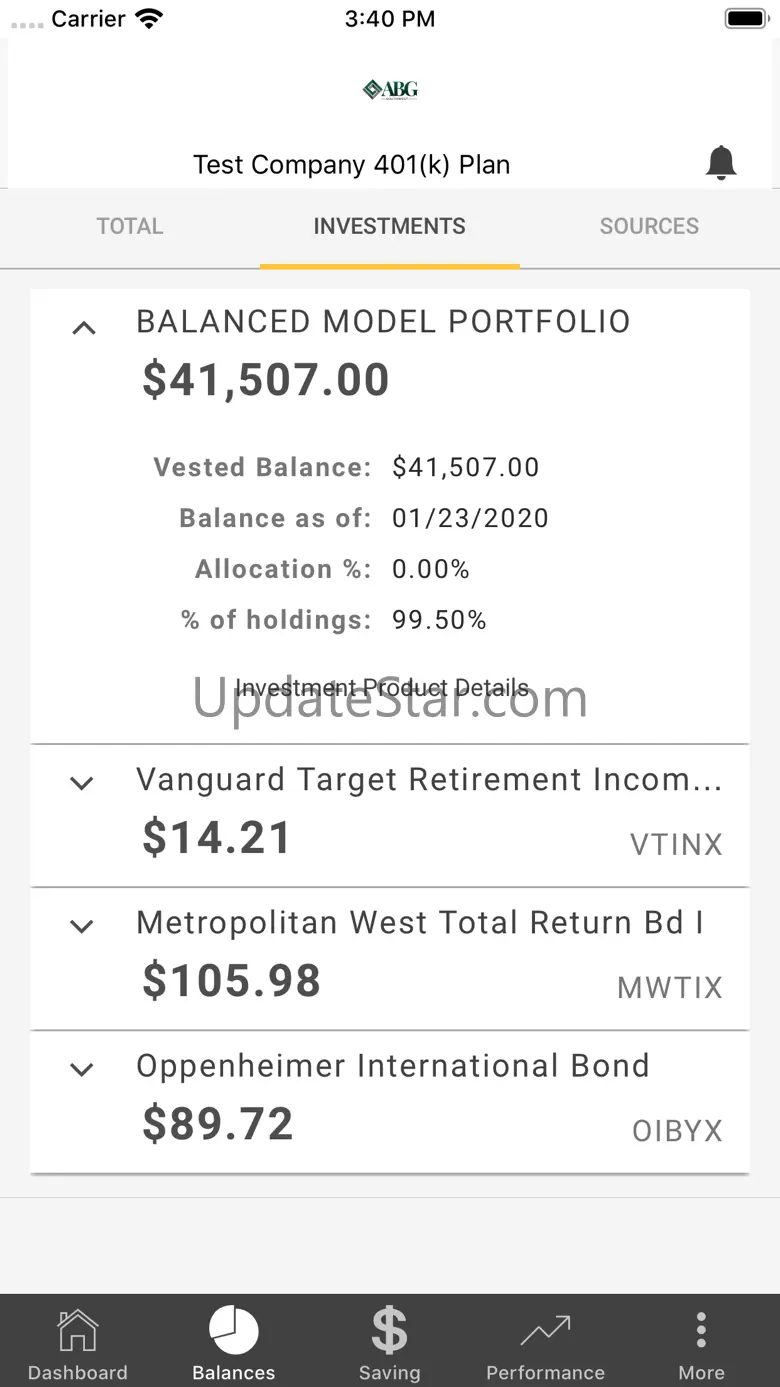Tap the More three-dots icon
The height and width of the screenshot is (1387, 780).
[701, 1331]
